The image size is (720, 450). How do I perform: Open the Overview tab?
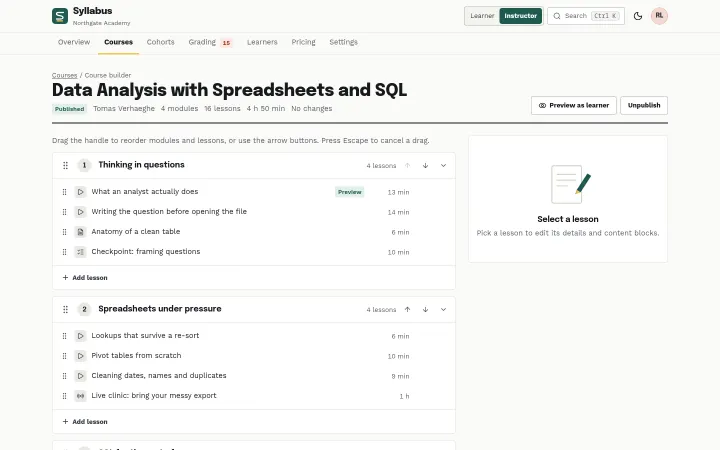click(74, 42)
